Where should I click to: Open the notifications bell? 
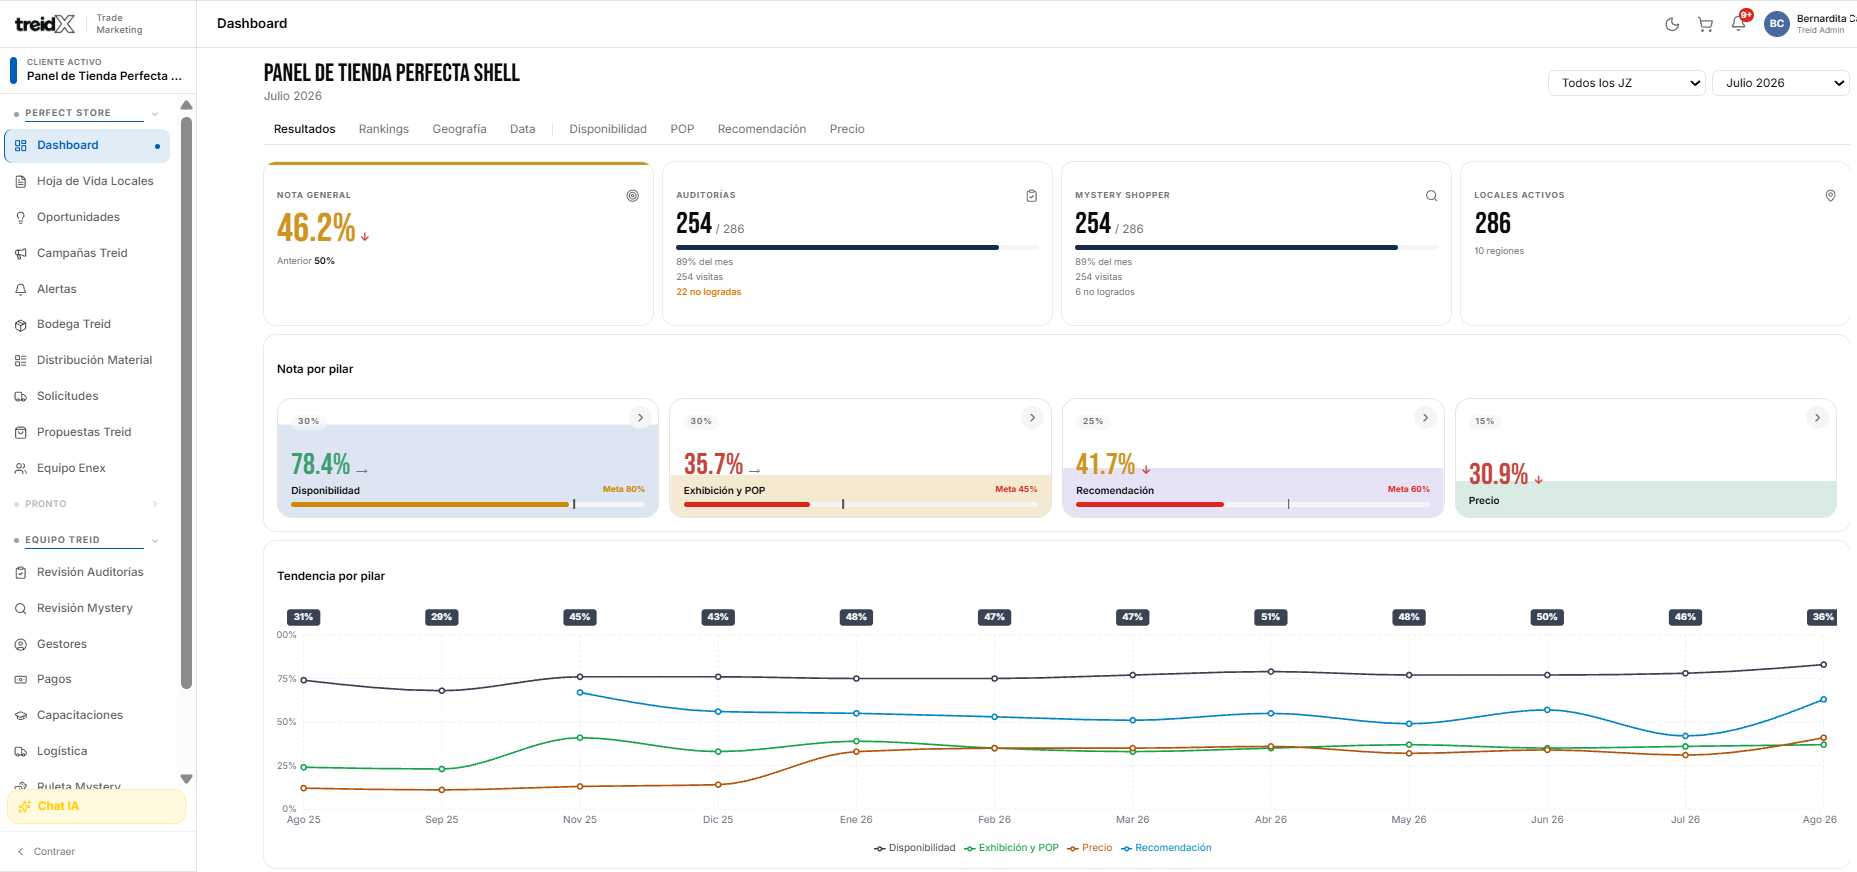pyautogui.click(x=1738, y=23)
